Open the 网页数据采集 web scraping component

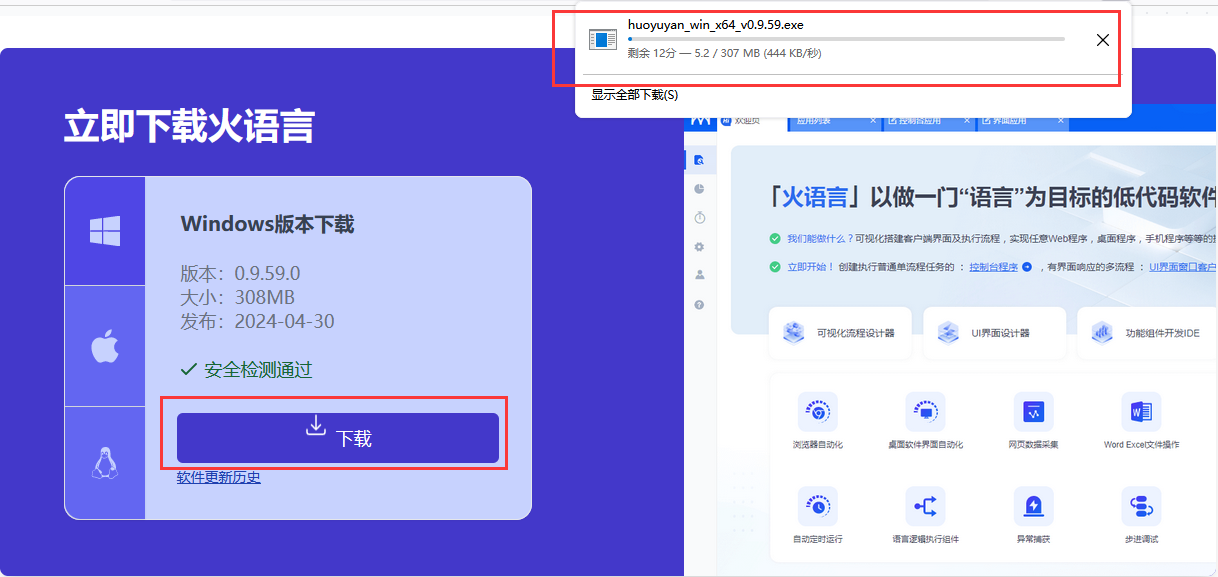pos(1033,412)
